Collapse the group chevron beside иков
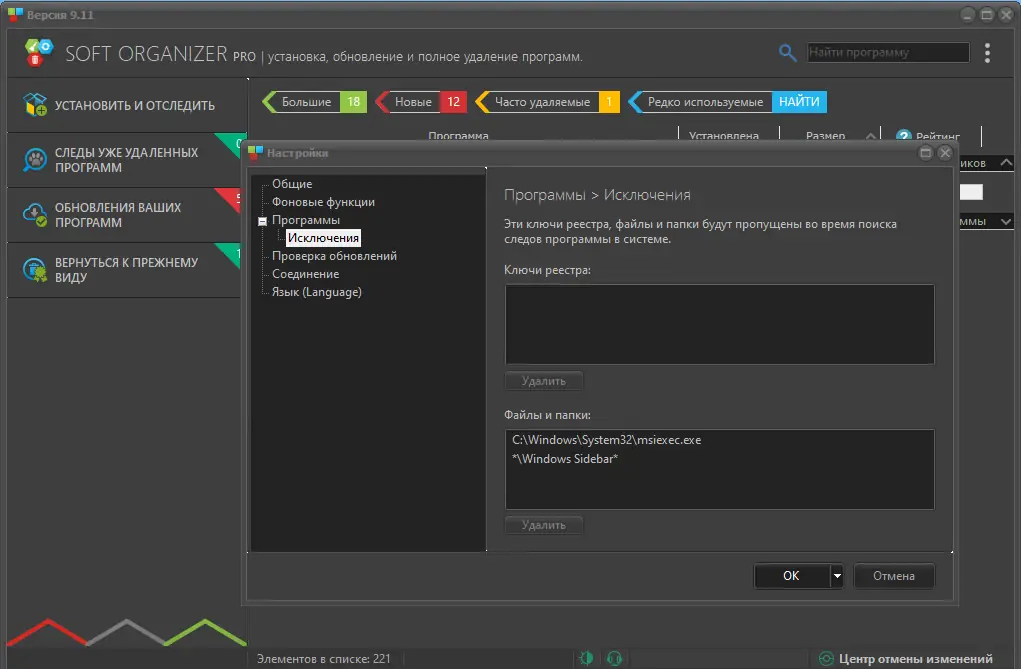The width and height of the screenshot is (1021, 669). [x=1006, y=162]
